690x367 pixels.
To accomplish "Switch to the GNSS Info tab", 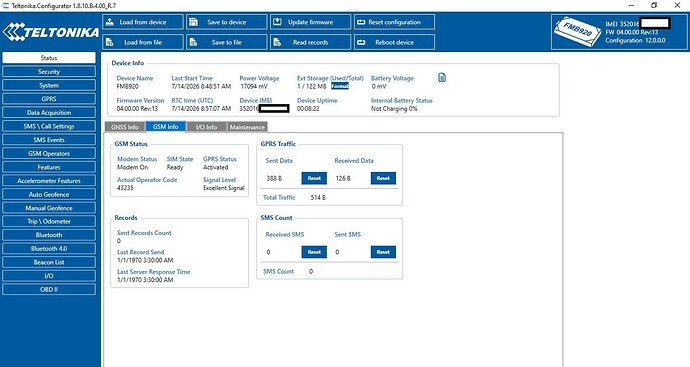I will (125, 127).
